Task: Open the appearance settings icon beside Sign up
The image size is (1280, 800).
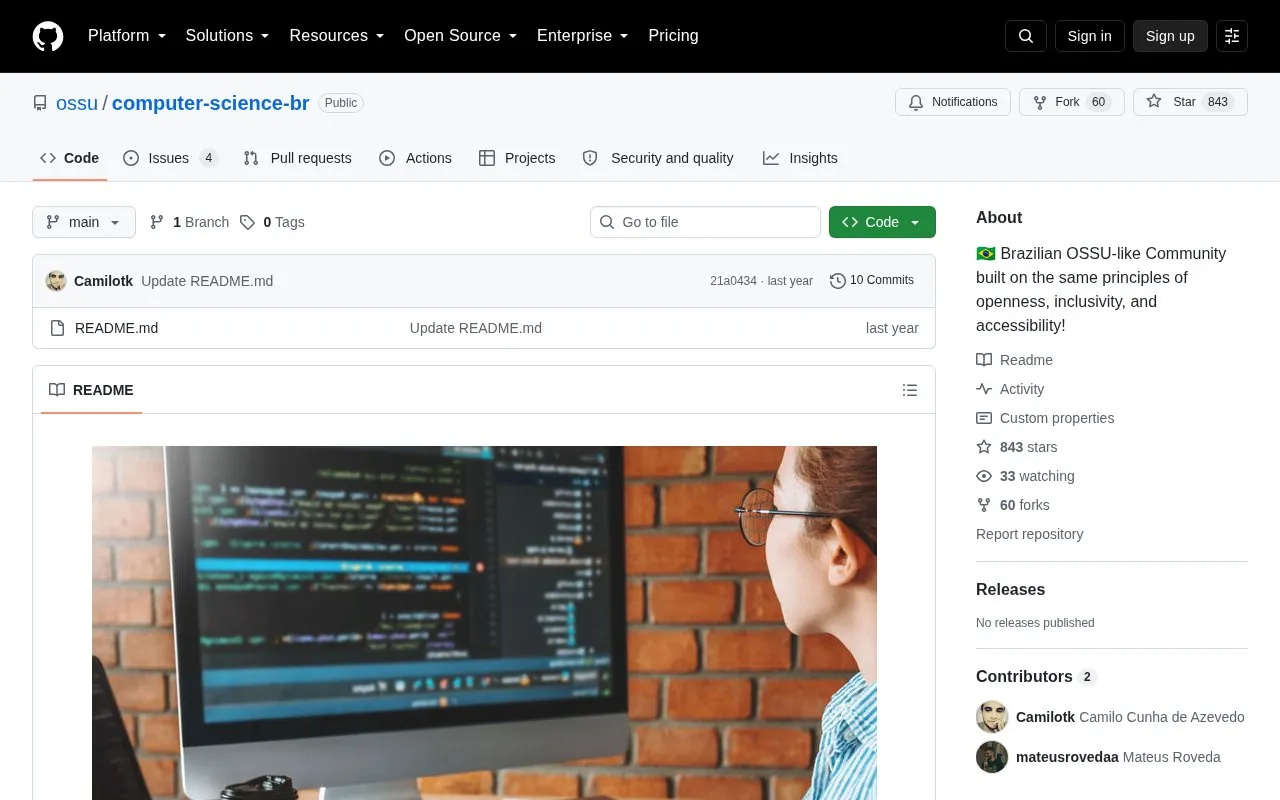Action: point(1232,36)
